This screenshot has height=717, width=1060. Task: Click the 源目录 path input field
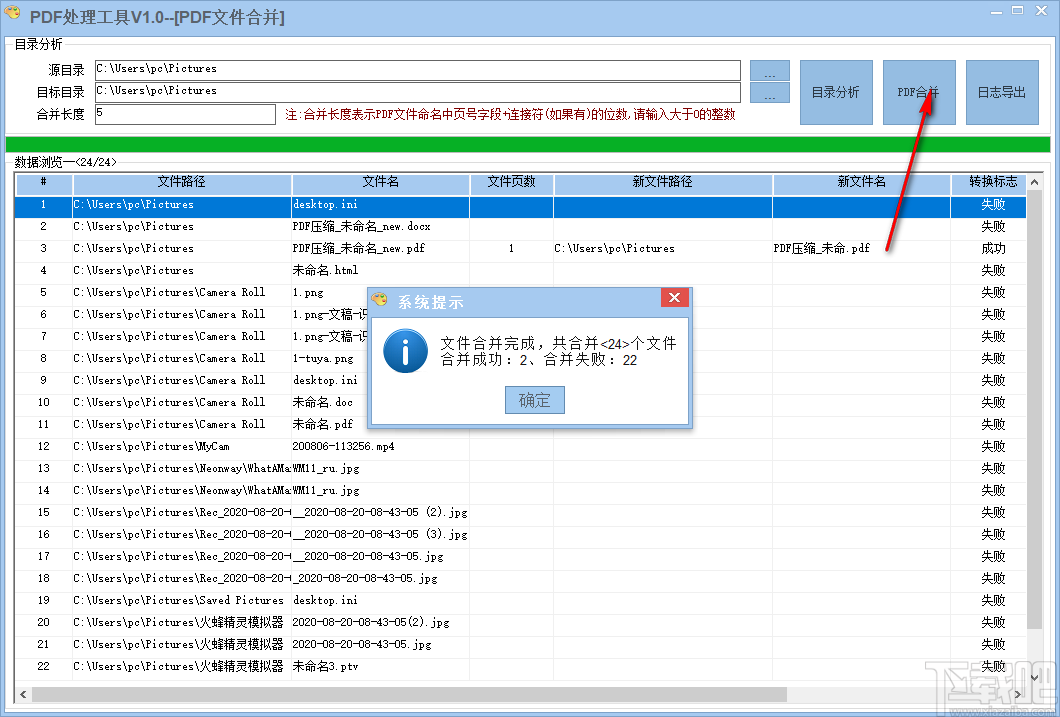415,69
